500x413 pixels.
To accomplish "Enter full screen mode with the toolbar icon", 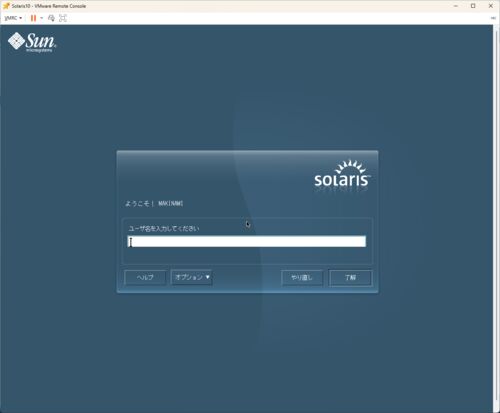I will 63,18.
